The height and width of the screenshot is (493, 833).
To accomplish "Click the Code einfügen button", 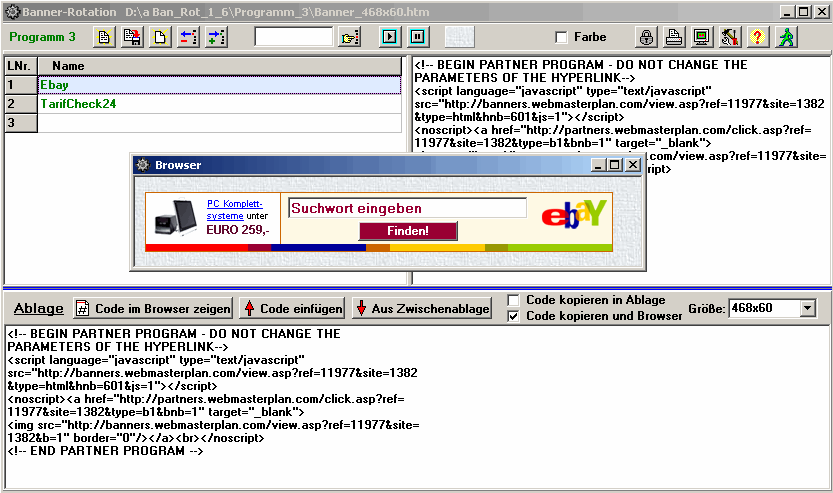I will [292, 309].
